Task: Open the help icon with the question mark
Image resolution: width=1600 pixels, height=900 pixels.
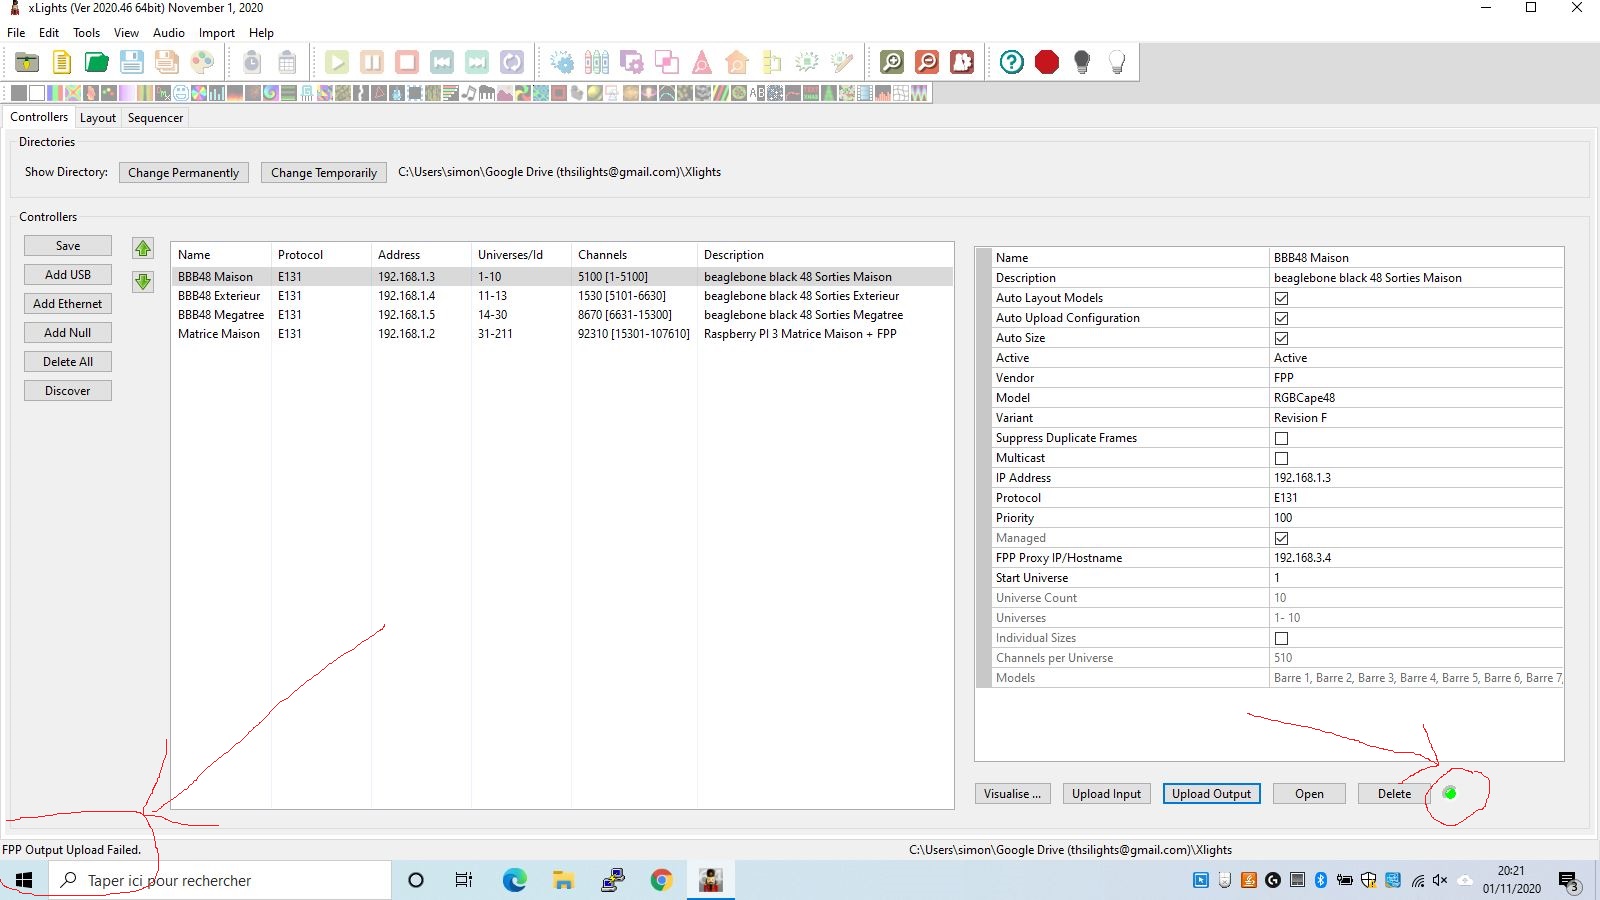Action: click(1011, 61)
